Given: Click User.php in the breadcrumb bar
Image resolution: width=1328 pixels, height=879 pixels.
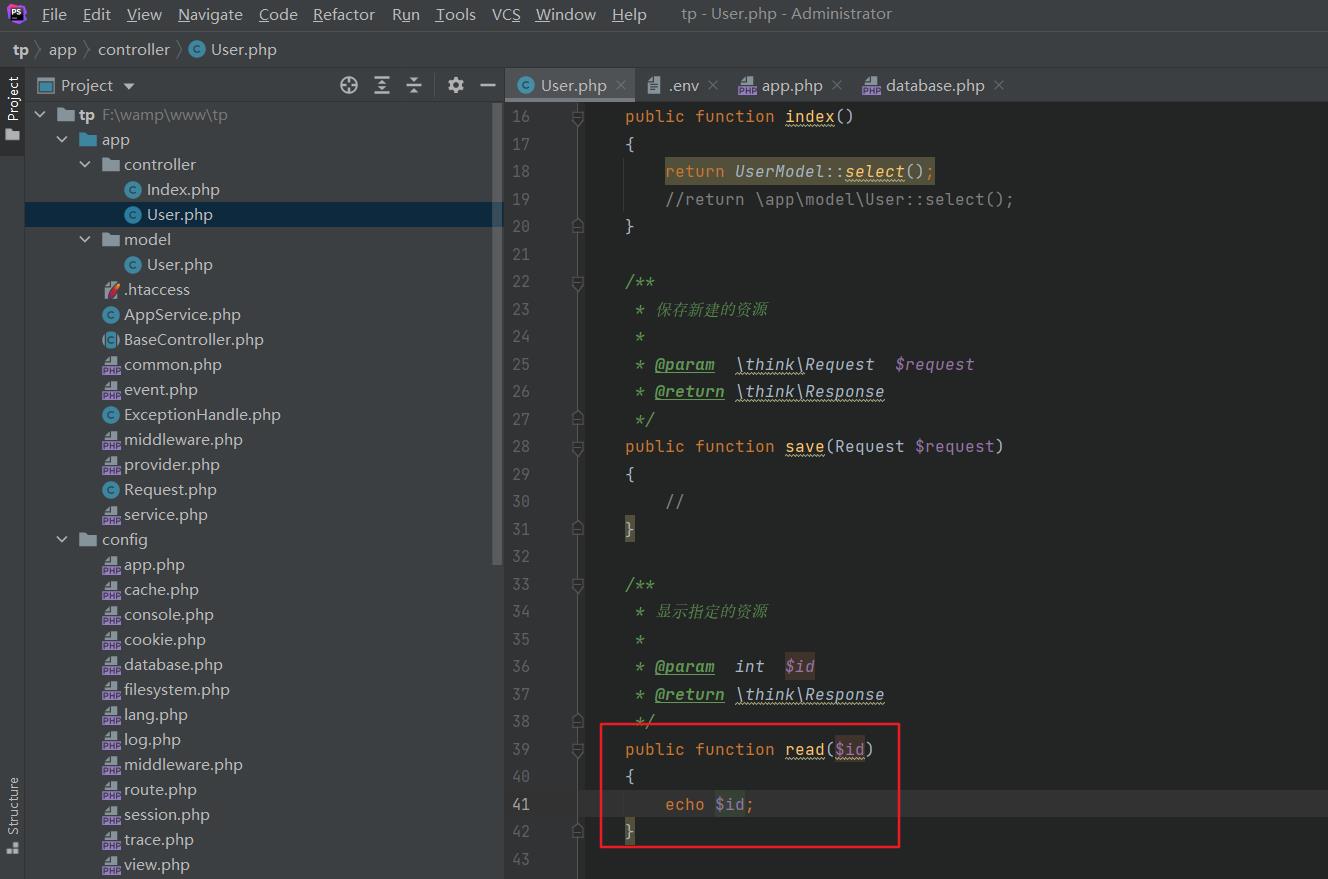Looking at the screenshot, I should coord(233,50).
